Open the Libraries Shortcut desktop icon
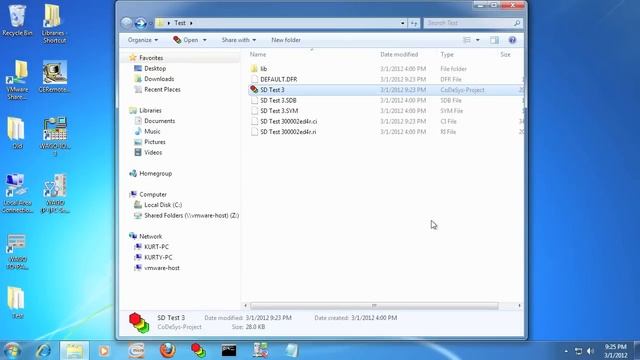 tap(54, 24)
